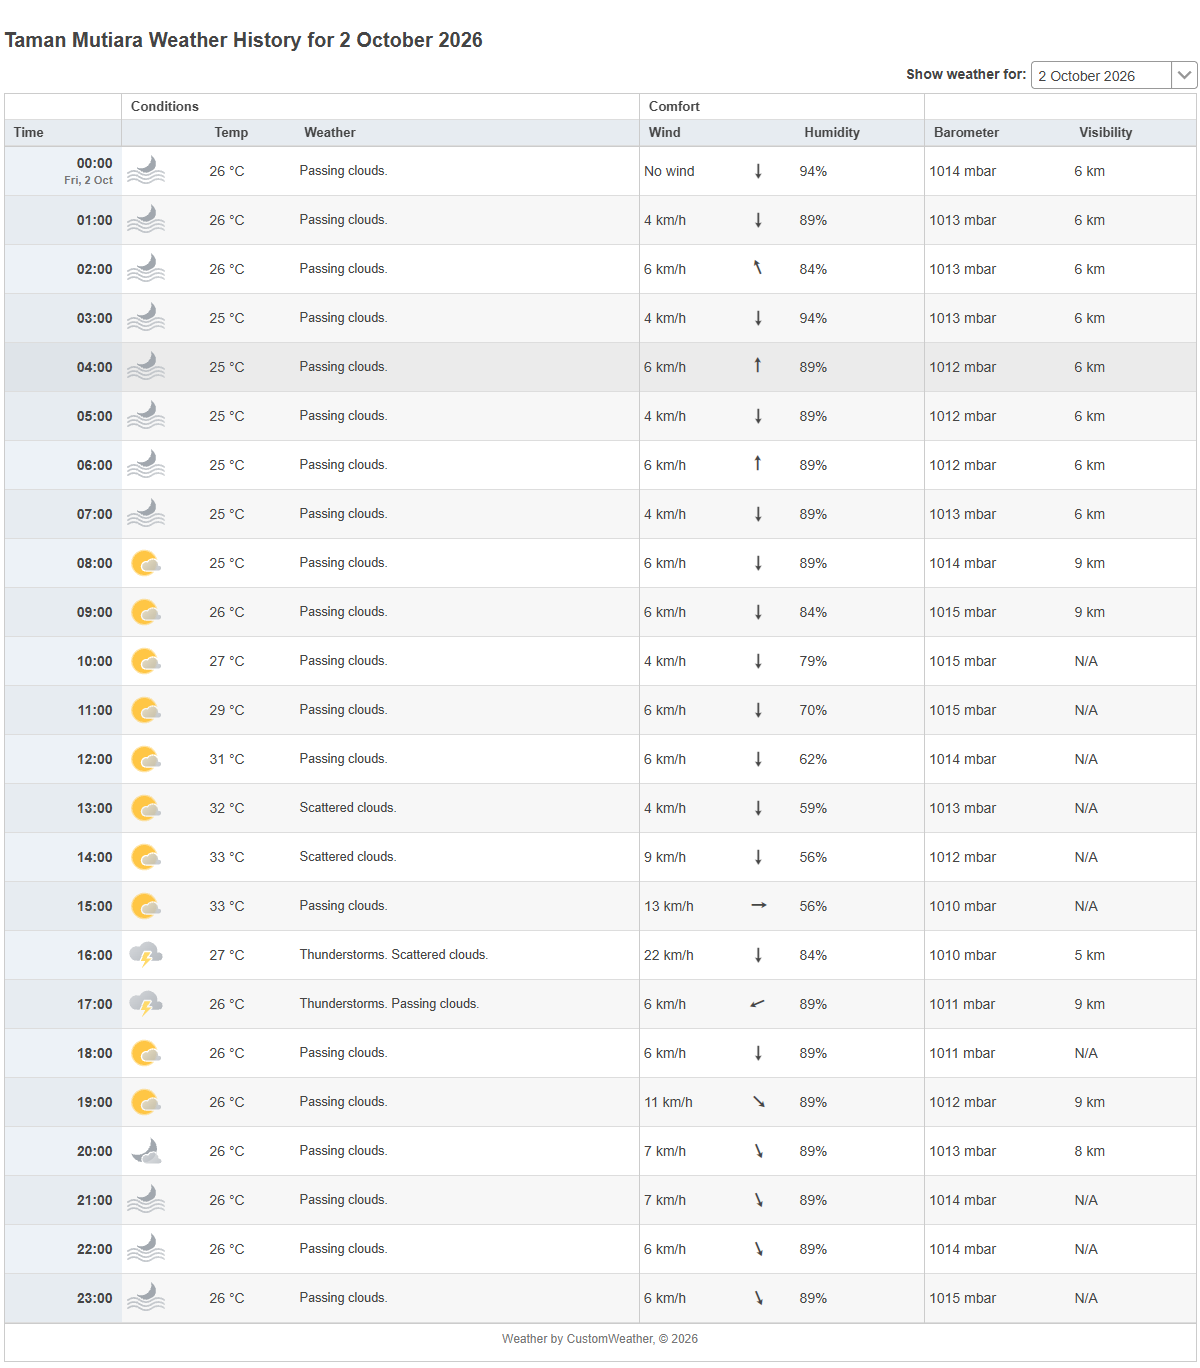Screen dimensions: 1200x1368
Task: Click 'Scattered clouds.' in the 13:00 row
Action: 348,808
